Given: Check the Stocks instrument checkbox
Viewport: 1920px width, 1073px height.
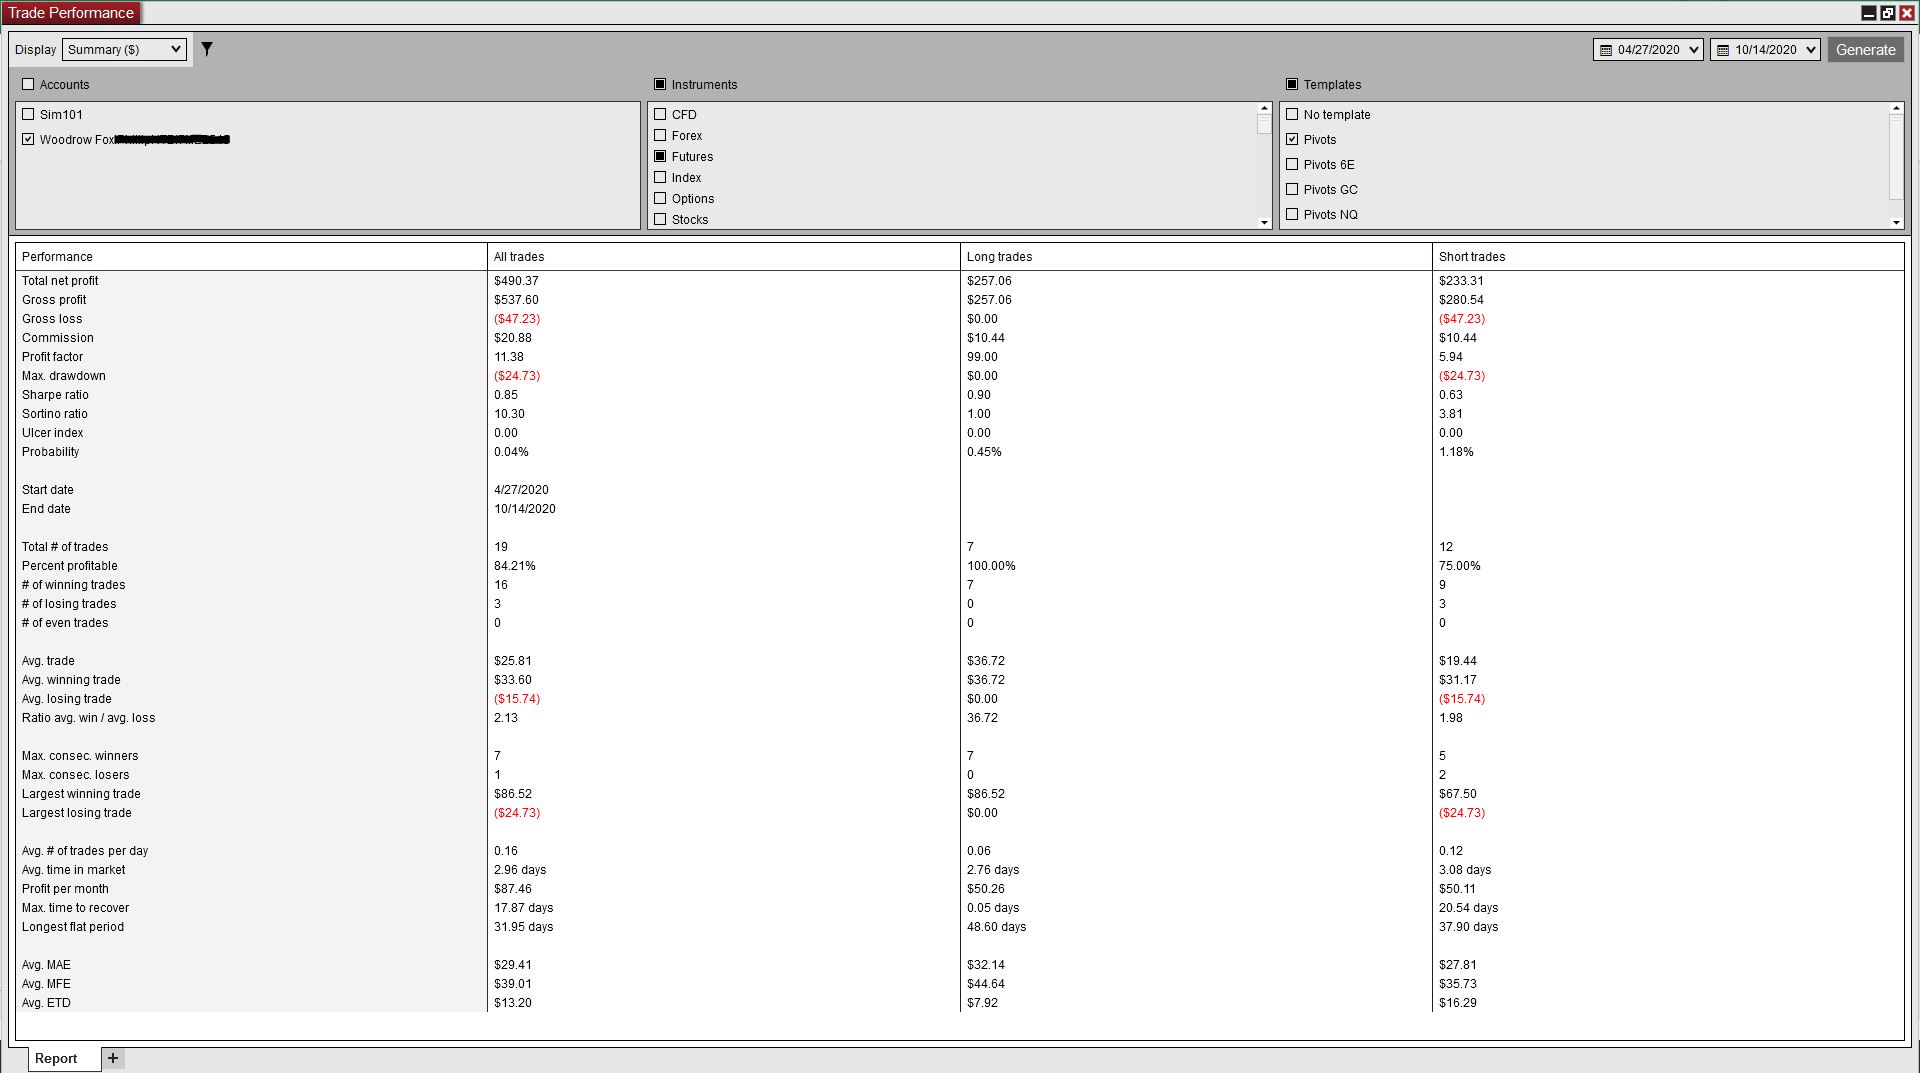Looking at the screenshot, I should (660, 219).
